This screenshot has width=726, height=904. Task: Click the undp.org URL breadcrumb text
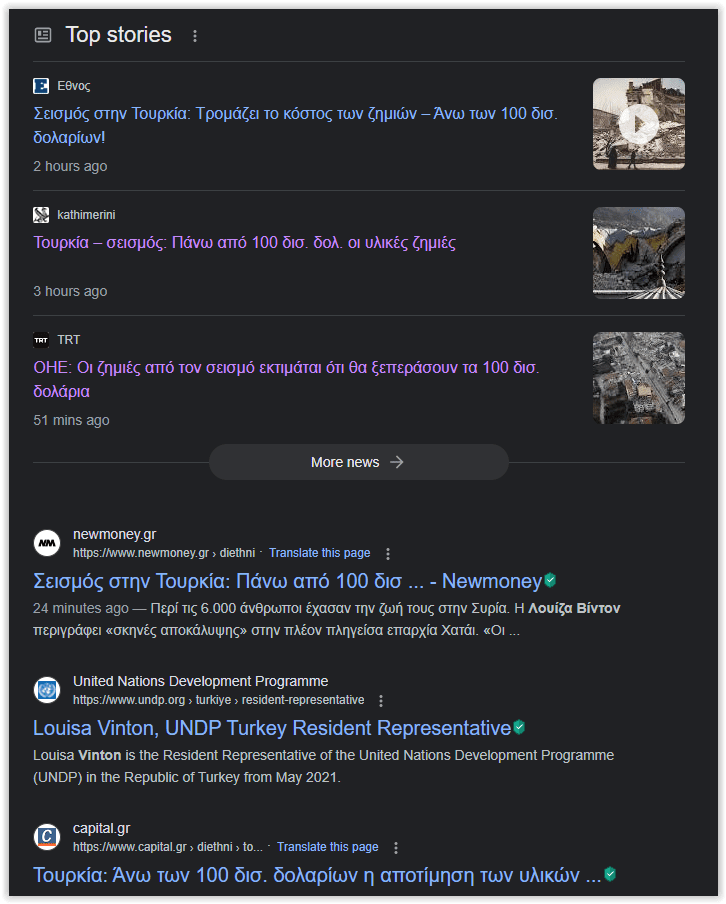tap(219, 700)
